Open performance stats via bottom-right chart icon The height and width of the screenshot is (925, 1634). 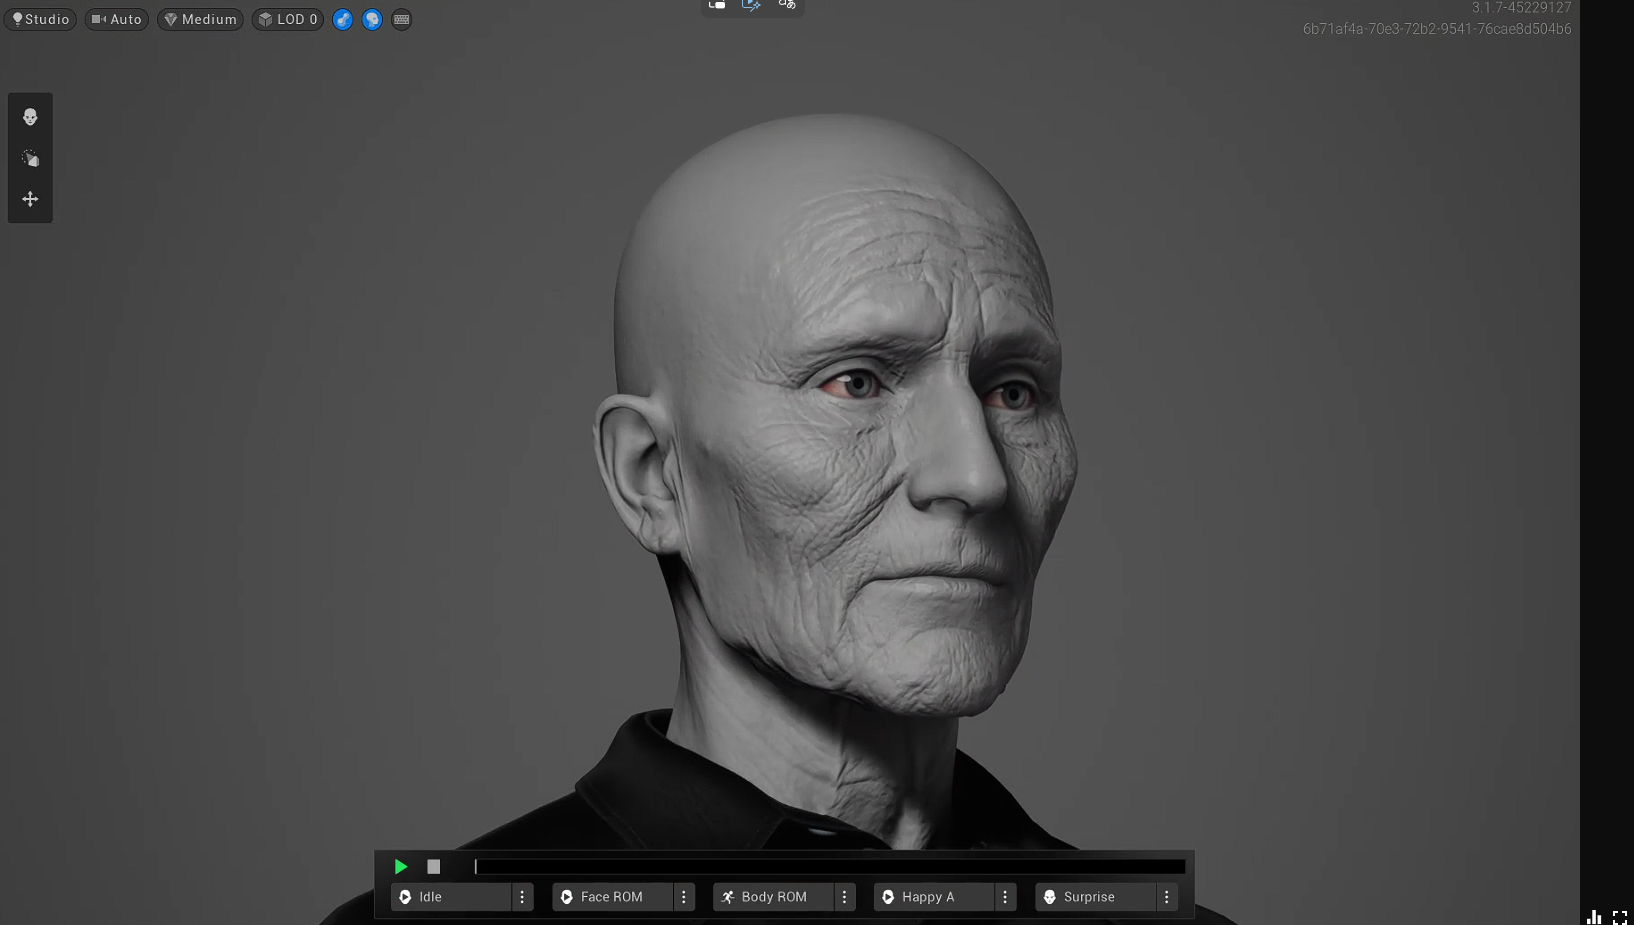tap(1594, 917)
